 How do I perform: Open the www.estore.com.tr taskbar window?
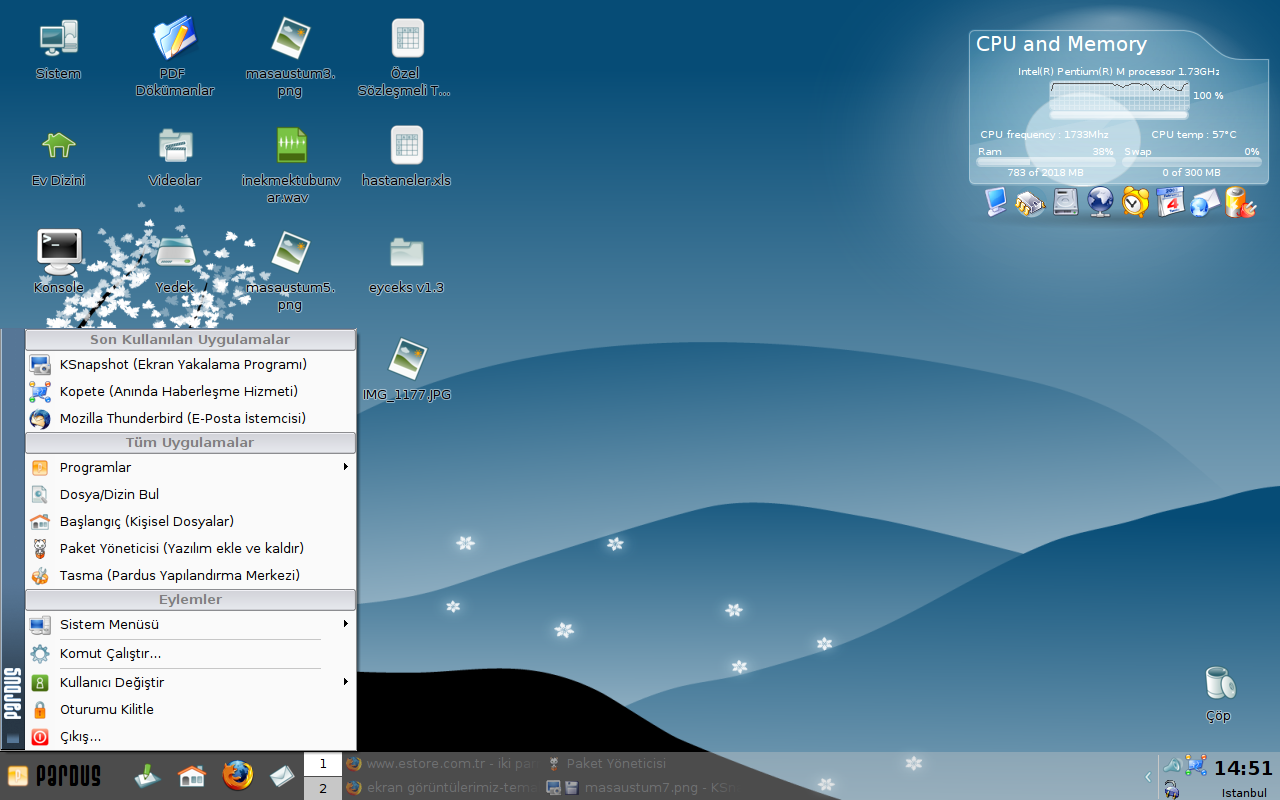point(443,763)
